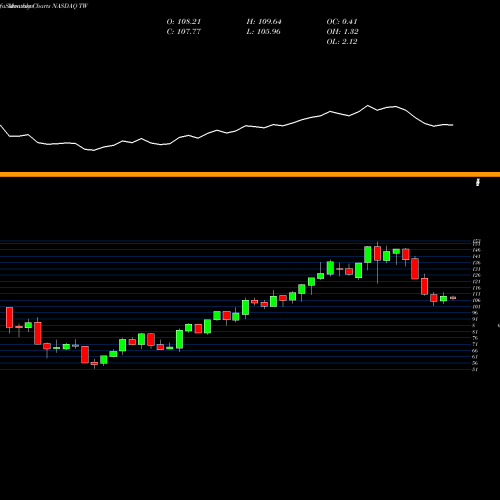Click the low price value L: 105.96
This screenshot has height=500, width=500.
pos(264,32)
